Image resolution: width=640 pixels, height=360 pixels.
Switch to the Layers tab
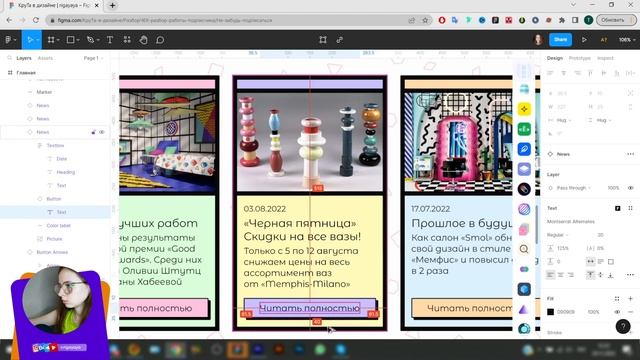click(24, 58)
